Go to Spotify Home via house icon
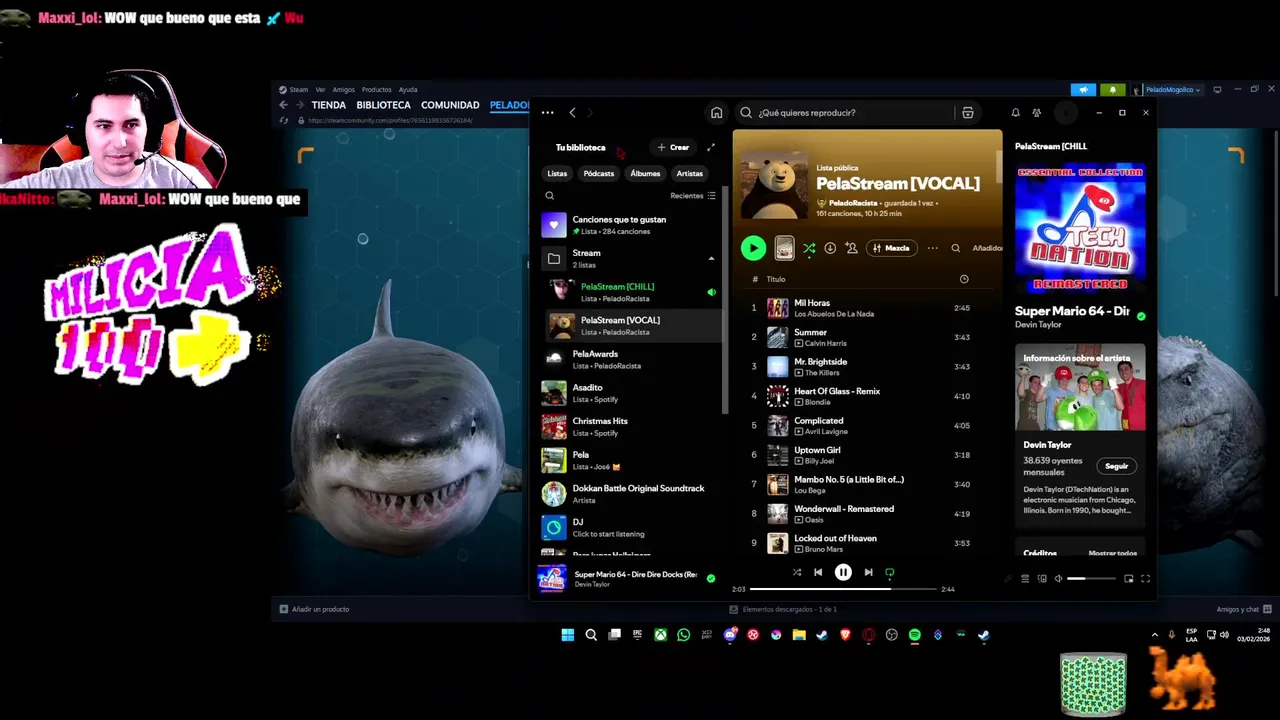The width and height of the screenshot is (1280, 720). [716, 113]
